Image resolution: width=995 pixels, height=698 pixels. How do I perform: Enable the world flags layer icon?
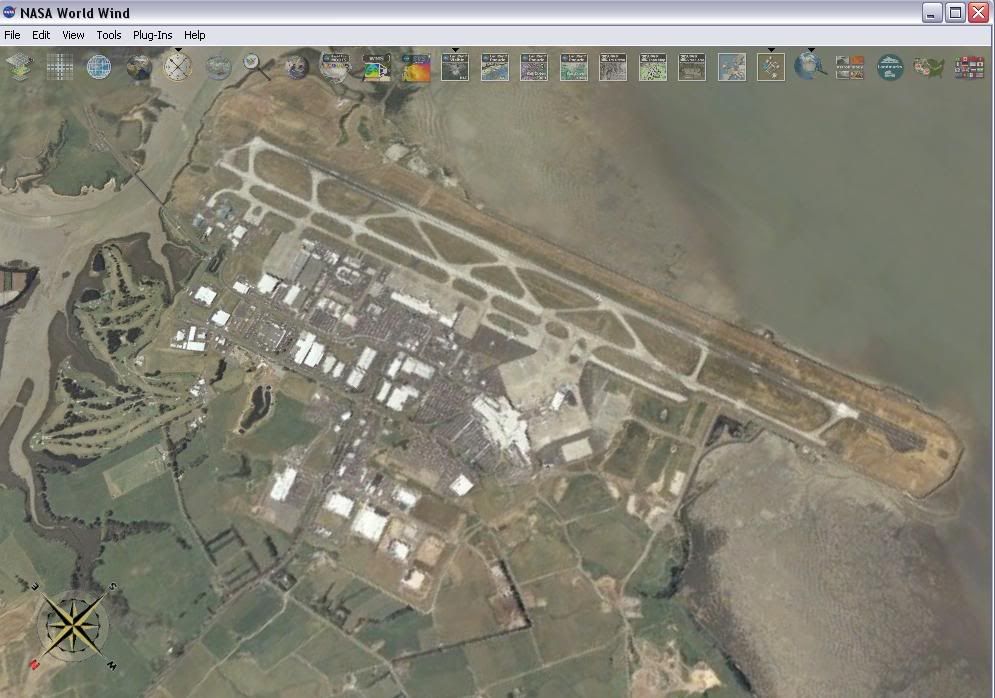[969, 67]
